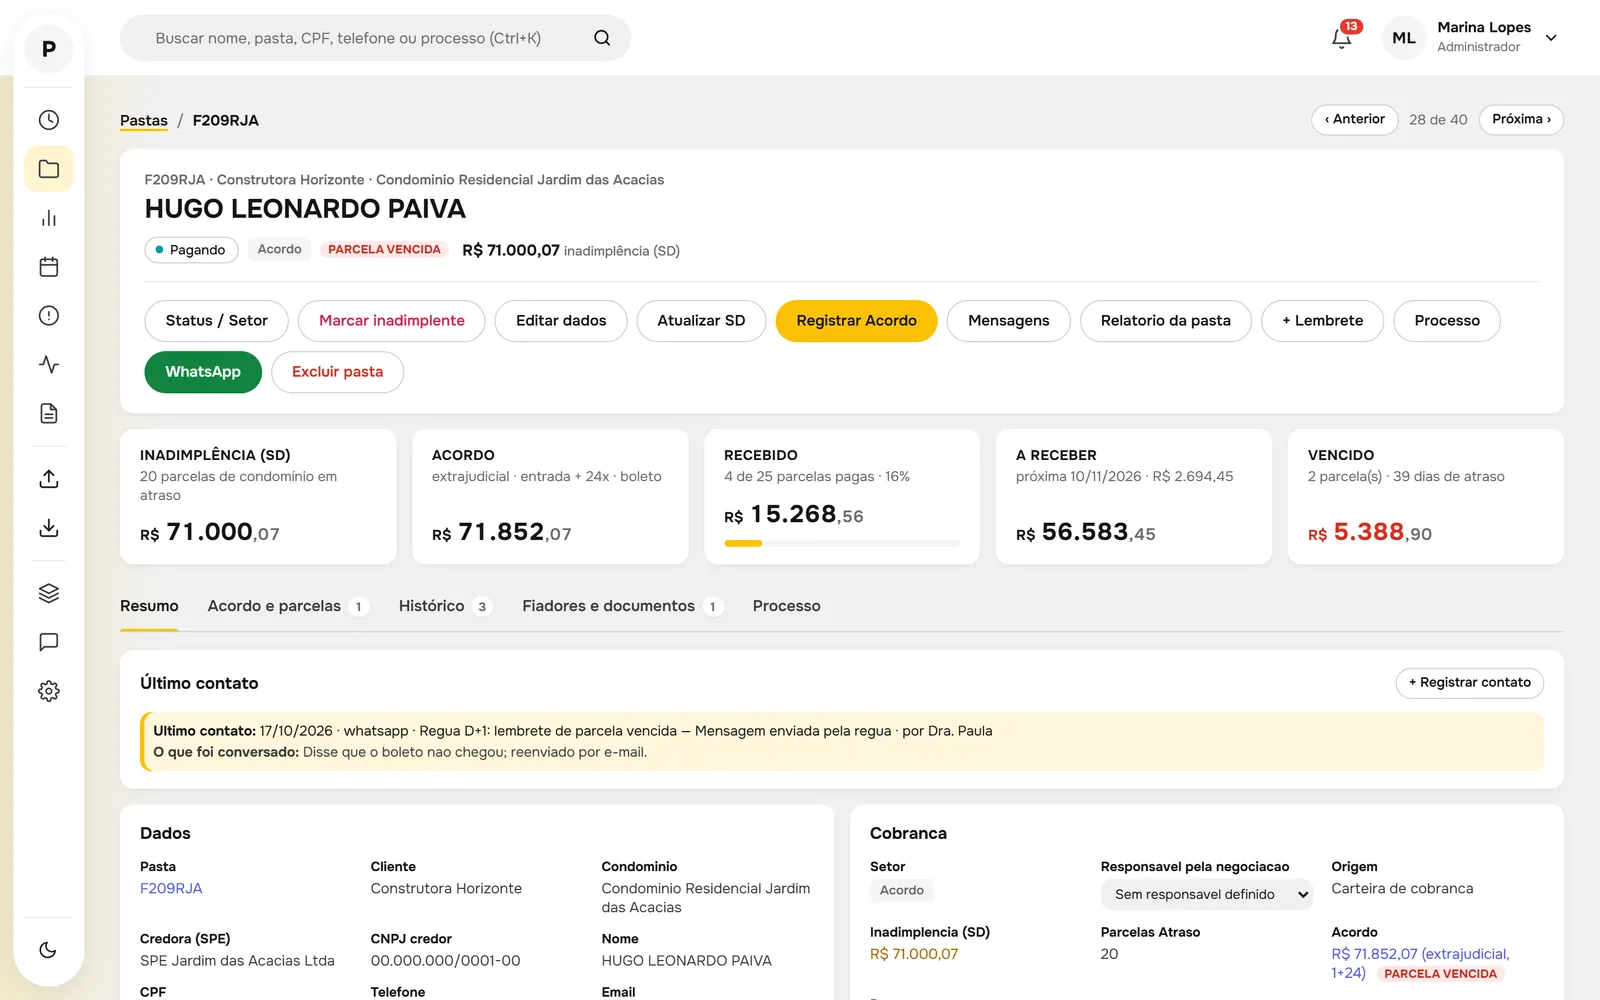
Task: Click the Recebido progress bar
Action: 842,543
